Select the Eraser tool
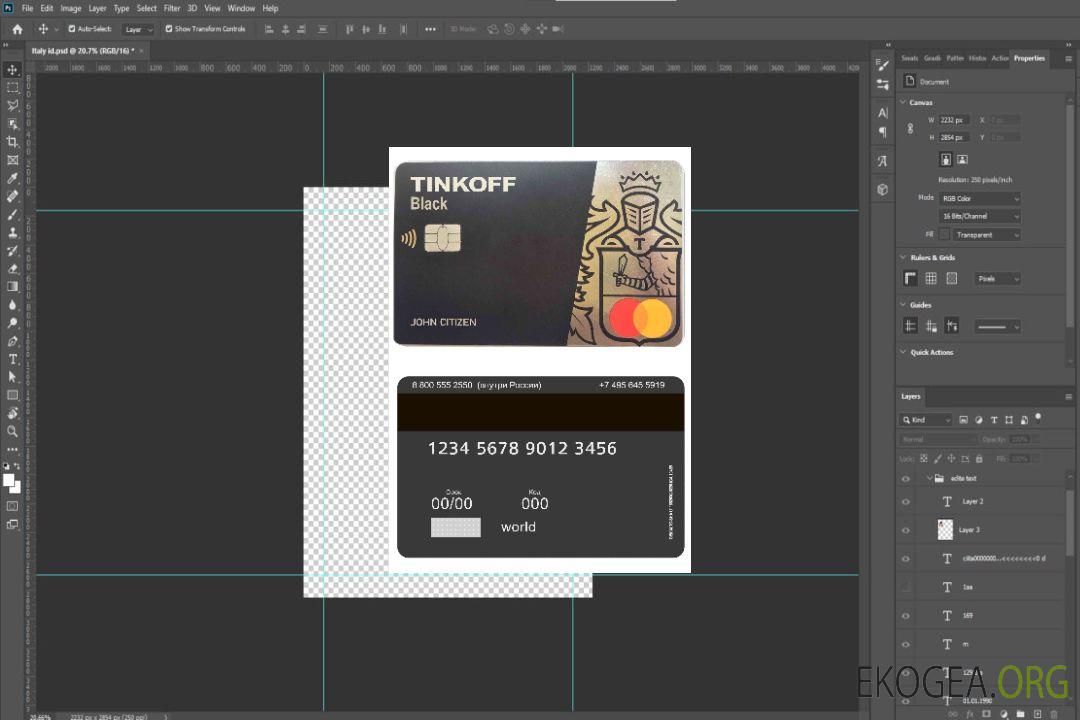 [x=12, y=269]
